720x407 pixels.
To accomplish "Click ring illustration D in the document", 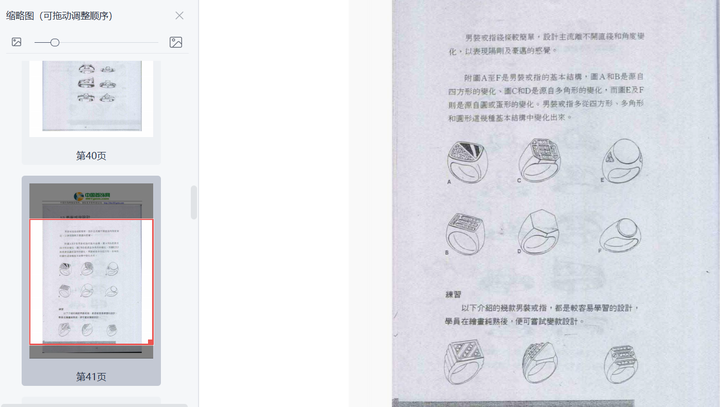I will click(538, 232).
